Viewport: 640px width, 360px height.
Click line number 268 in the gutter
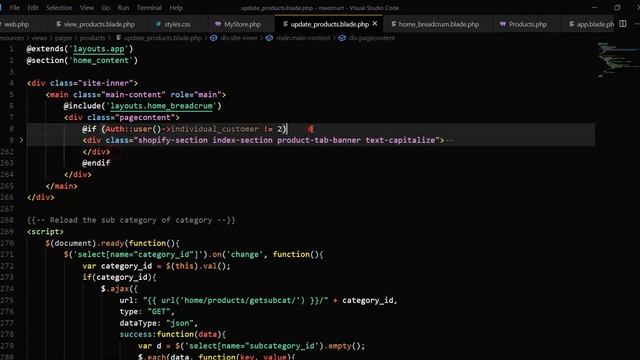point(8,220)
